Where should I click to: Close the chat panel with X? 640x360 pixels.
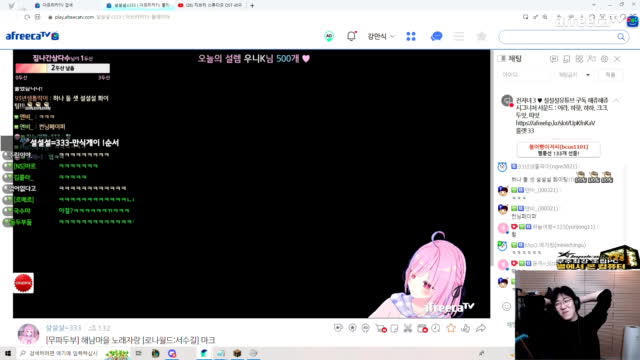coord(617,59)
